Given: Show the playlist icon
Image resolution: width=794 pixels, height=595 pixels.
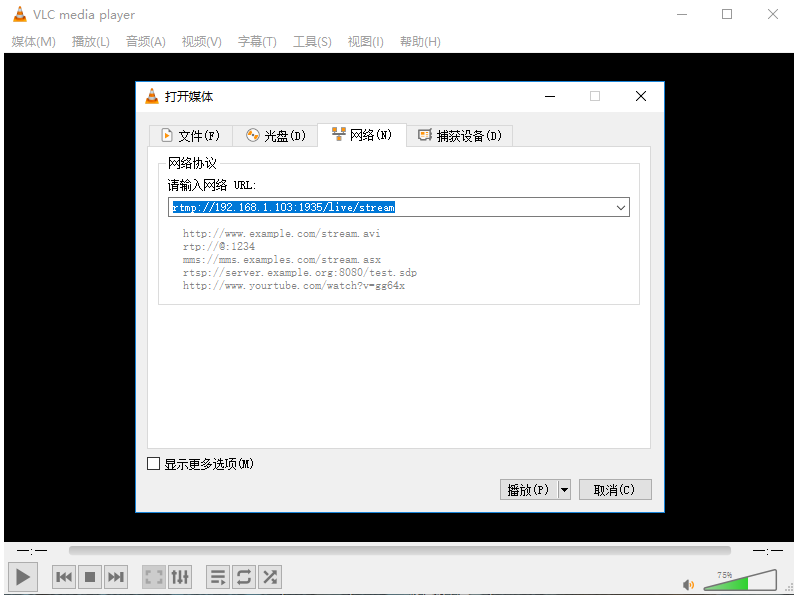Looking at the screenshot, I should pos(218,577).
